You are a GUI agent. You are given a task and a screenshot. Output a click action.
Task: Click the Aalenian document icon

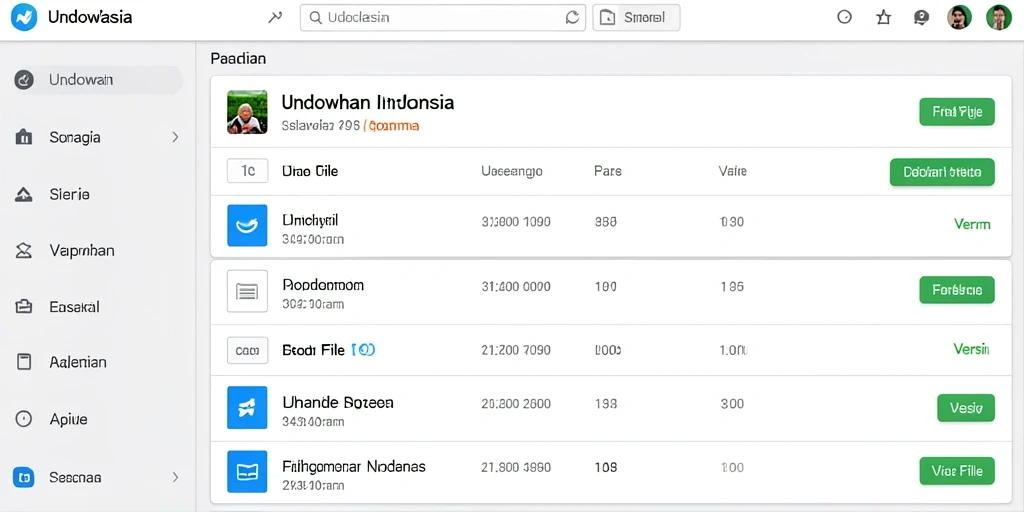[x=24, y=362]
